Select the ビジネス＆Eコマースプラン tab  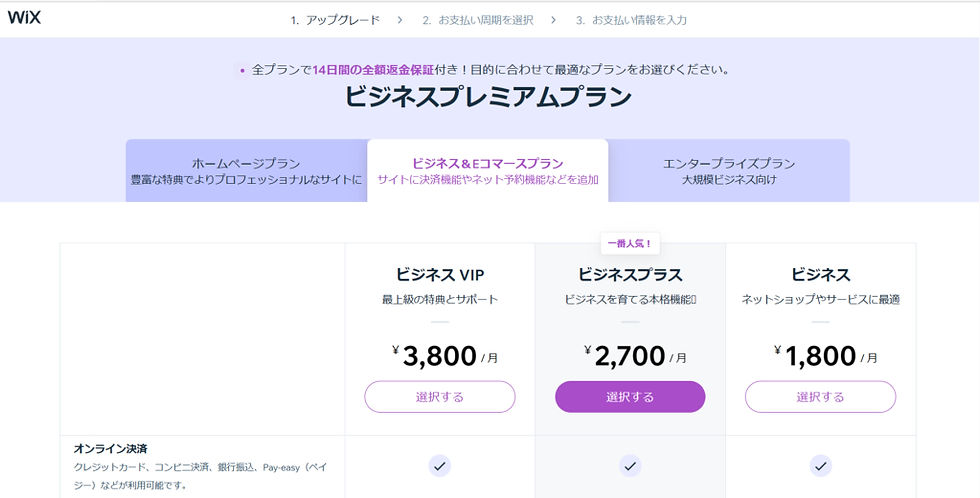(x=488, y=171)
